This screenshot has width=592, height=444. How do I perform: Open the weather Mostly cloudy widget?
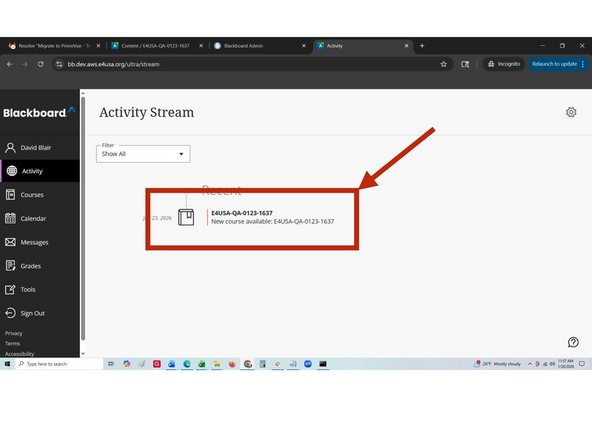tap(497, 364)
